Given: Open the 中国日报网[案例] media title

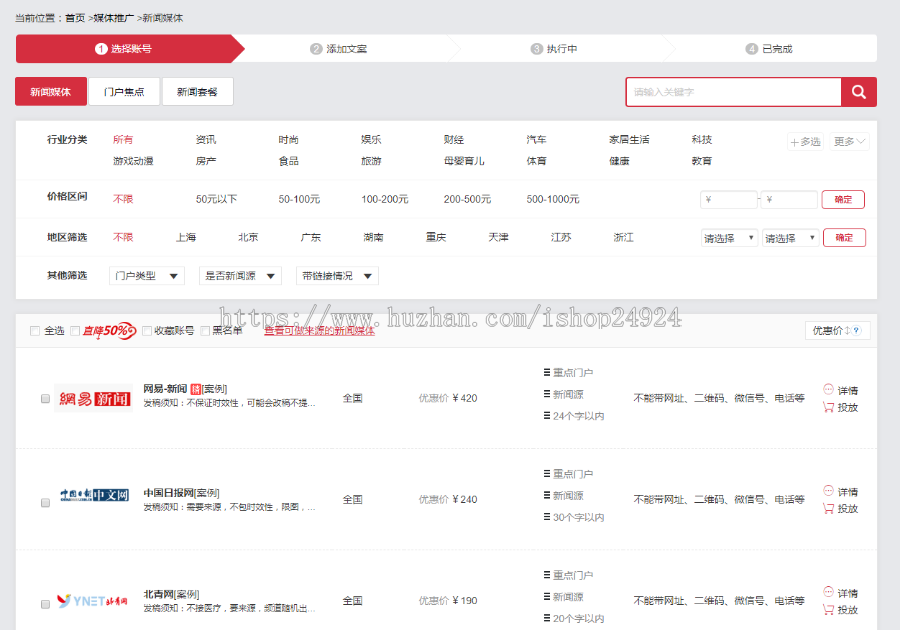Looking at the screenshot, I should (x=181, y=493).
